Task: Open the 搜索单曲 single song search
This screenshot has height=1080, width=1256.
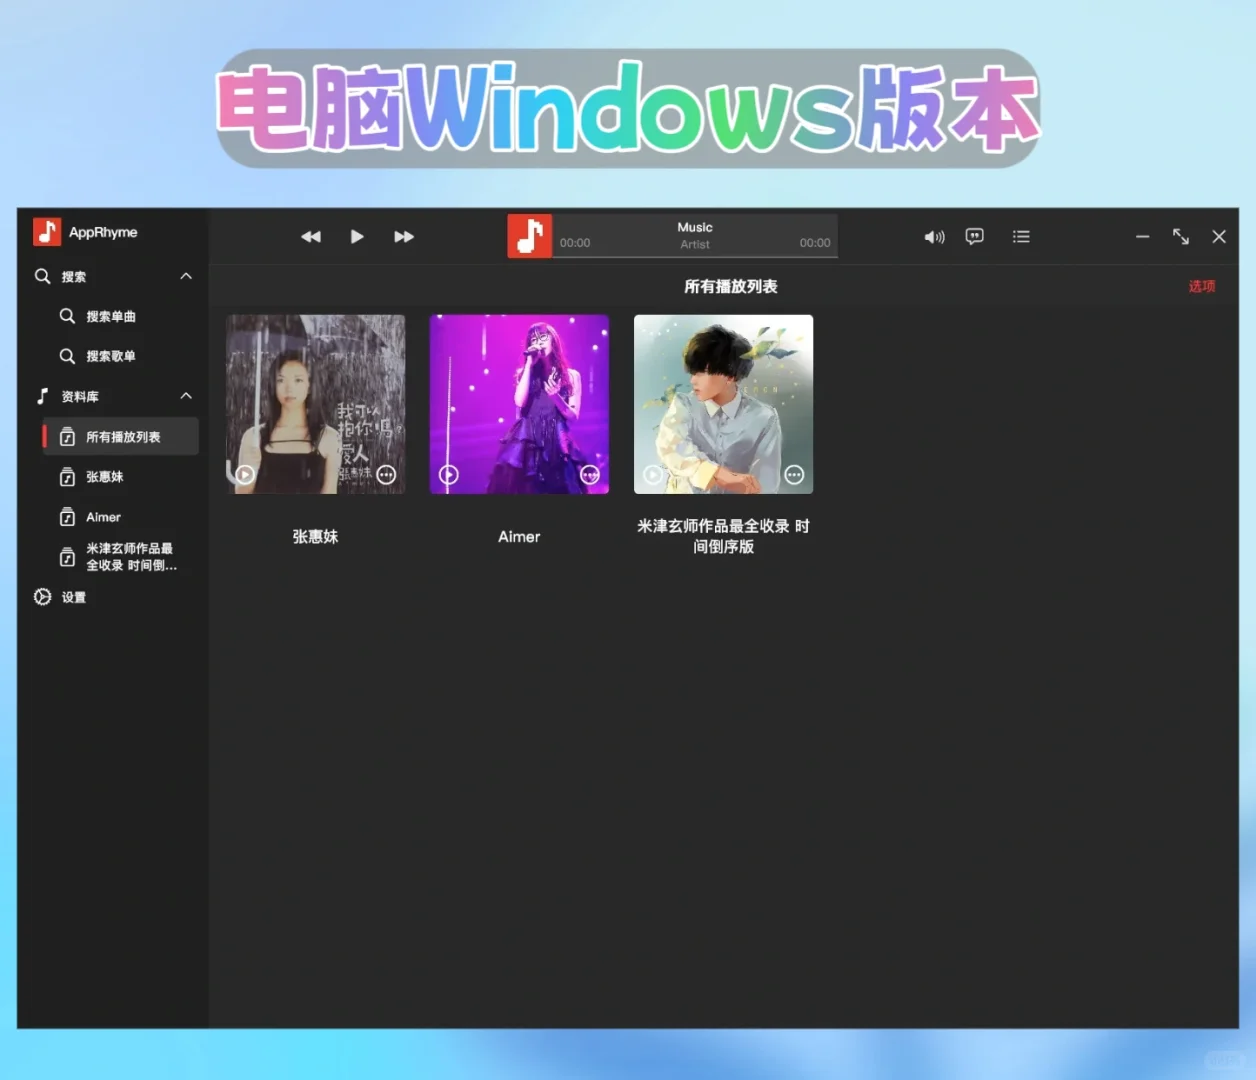Action: click(111, 316)
